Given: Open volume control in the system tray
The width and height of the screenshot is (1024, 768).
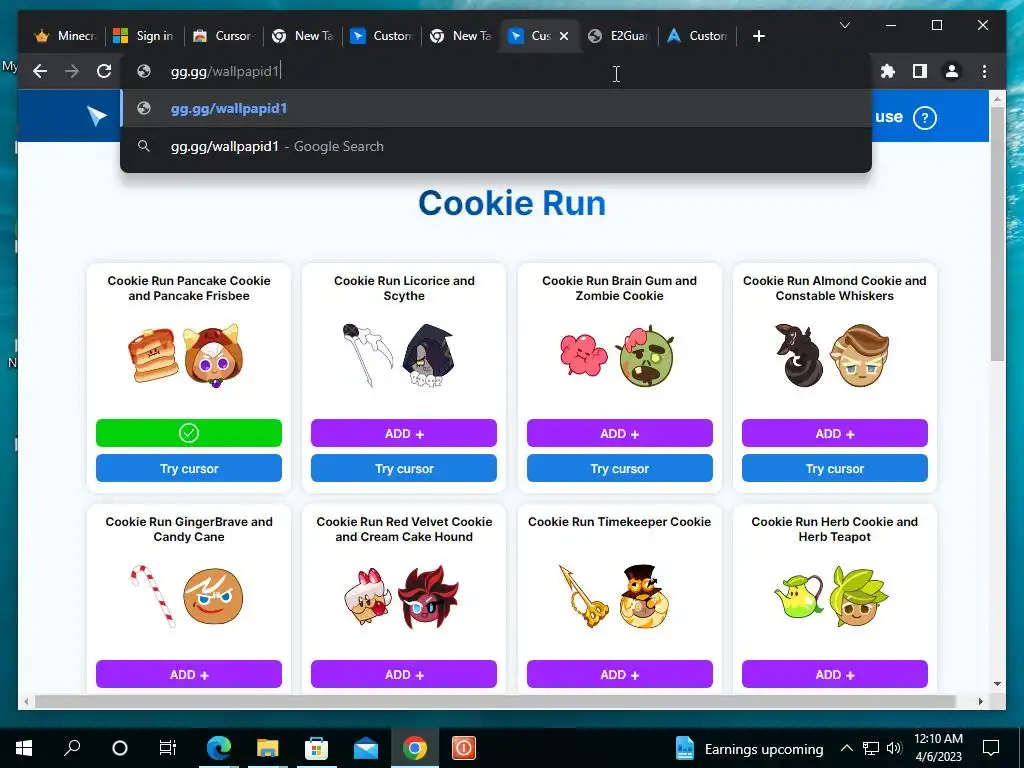Looking at the screenshot, I should [895, 748].
